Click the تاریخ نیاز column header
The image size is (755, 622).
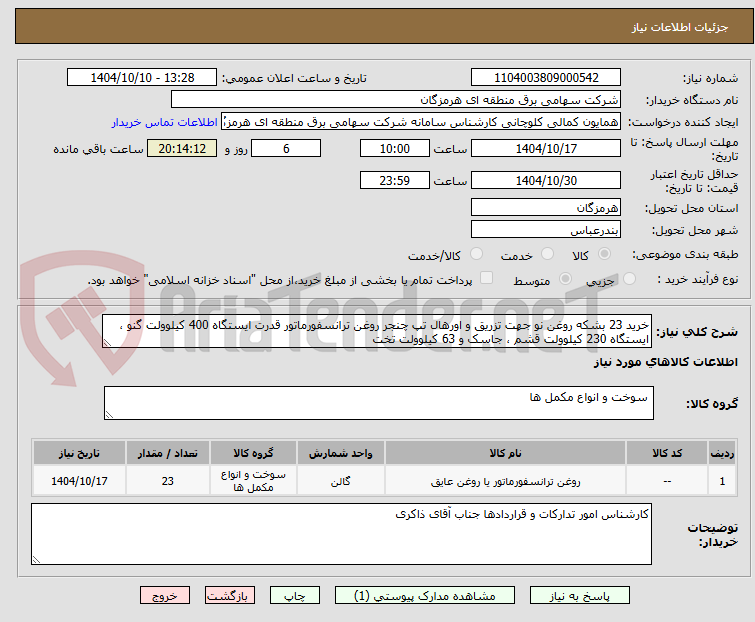(x=79, y=453)
